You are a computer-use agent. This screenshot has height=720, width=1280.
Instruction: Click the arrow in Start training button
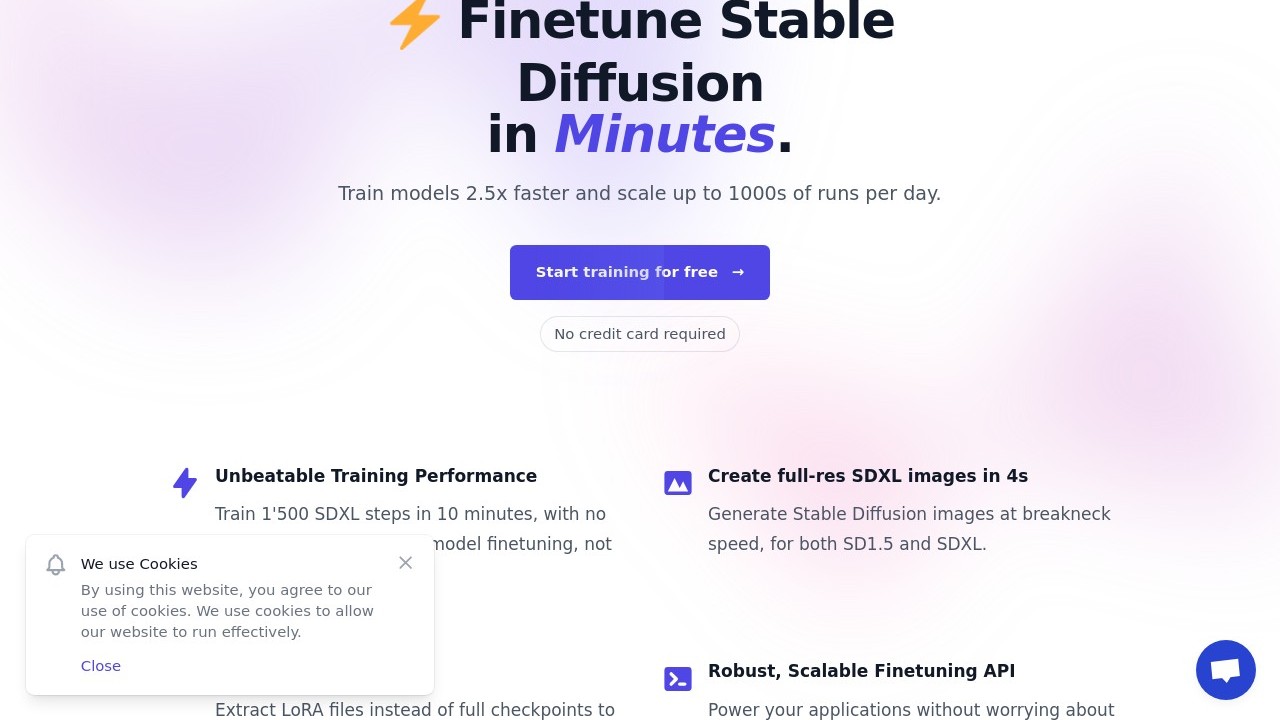click(x=738, y=272)
